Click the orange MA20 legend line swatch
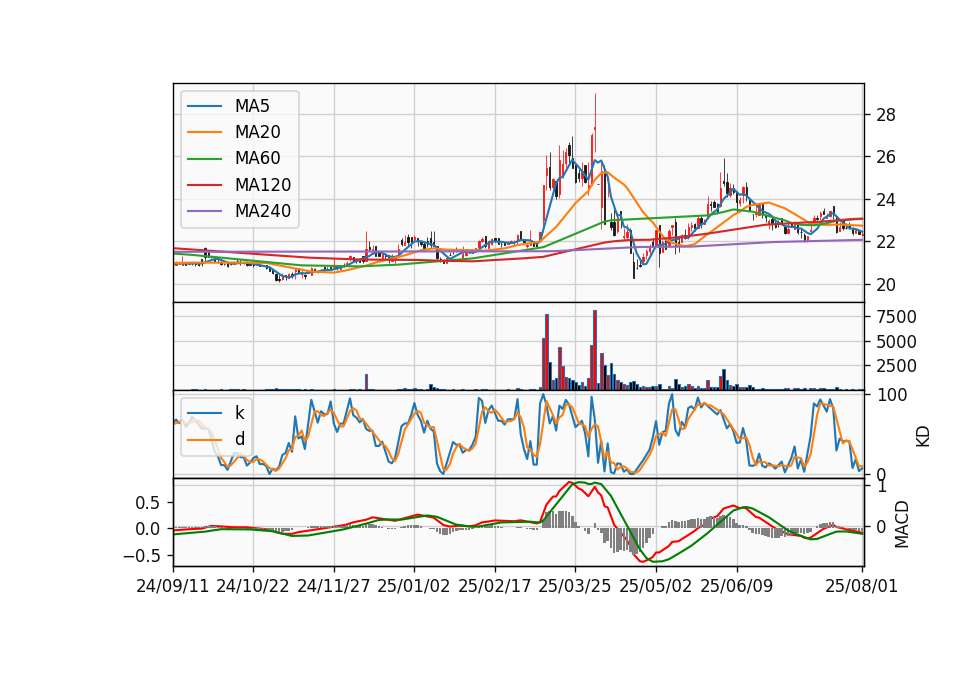Screen dimensions: 960x690 204,132
